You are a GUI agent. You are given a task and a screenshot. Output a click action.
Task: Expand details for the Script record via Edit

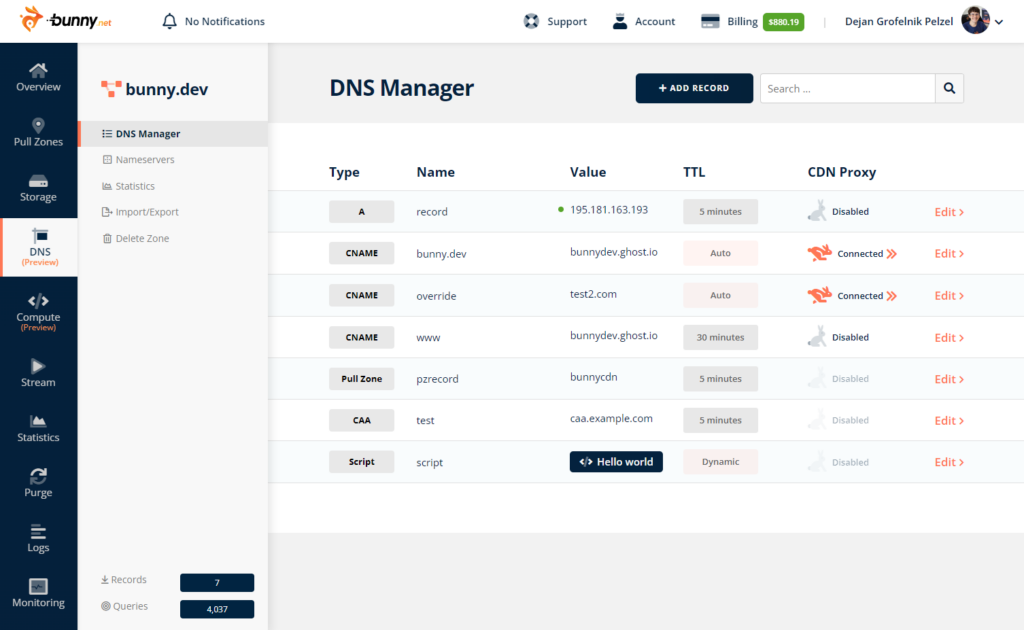[x=948, y=462]
